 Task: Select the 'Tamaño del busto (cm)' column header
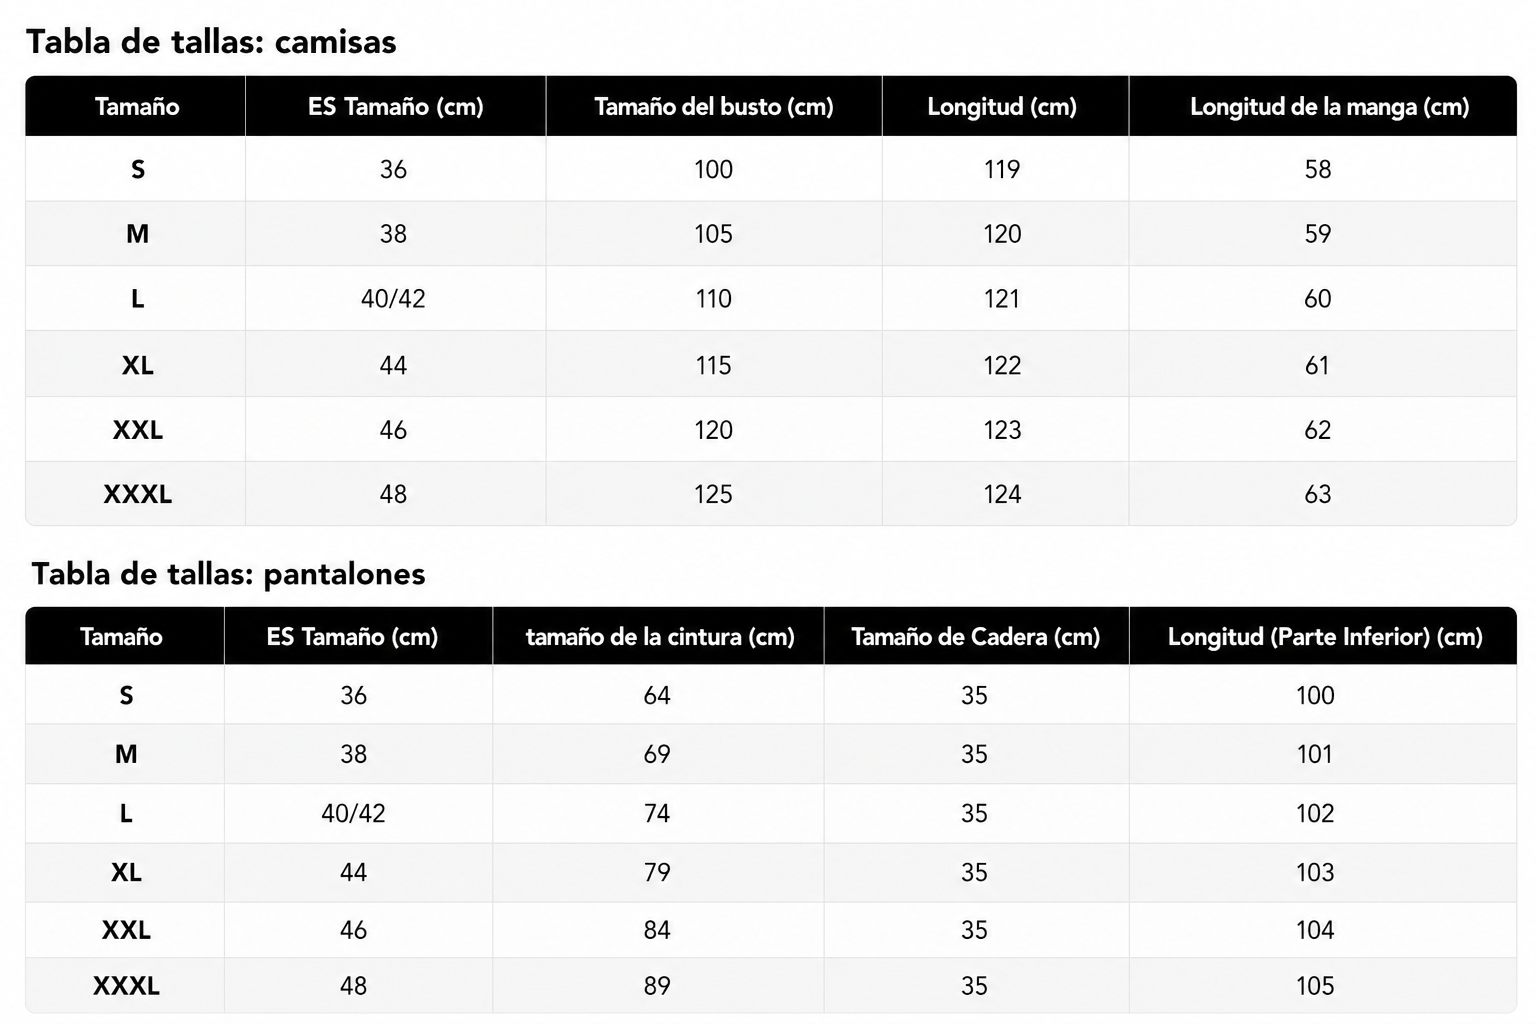click(714, 106)
